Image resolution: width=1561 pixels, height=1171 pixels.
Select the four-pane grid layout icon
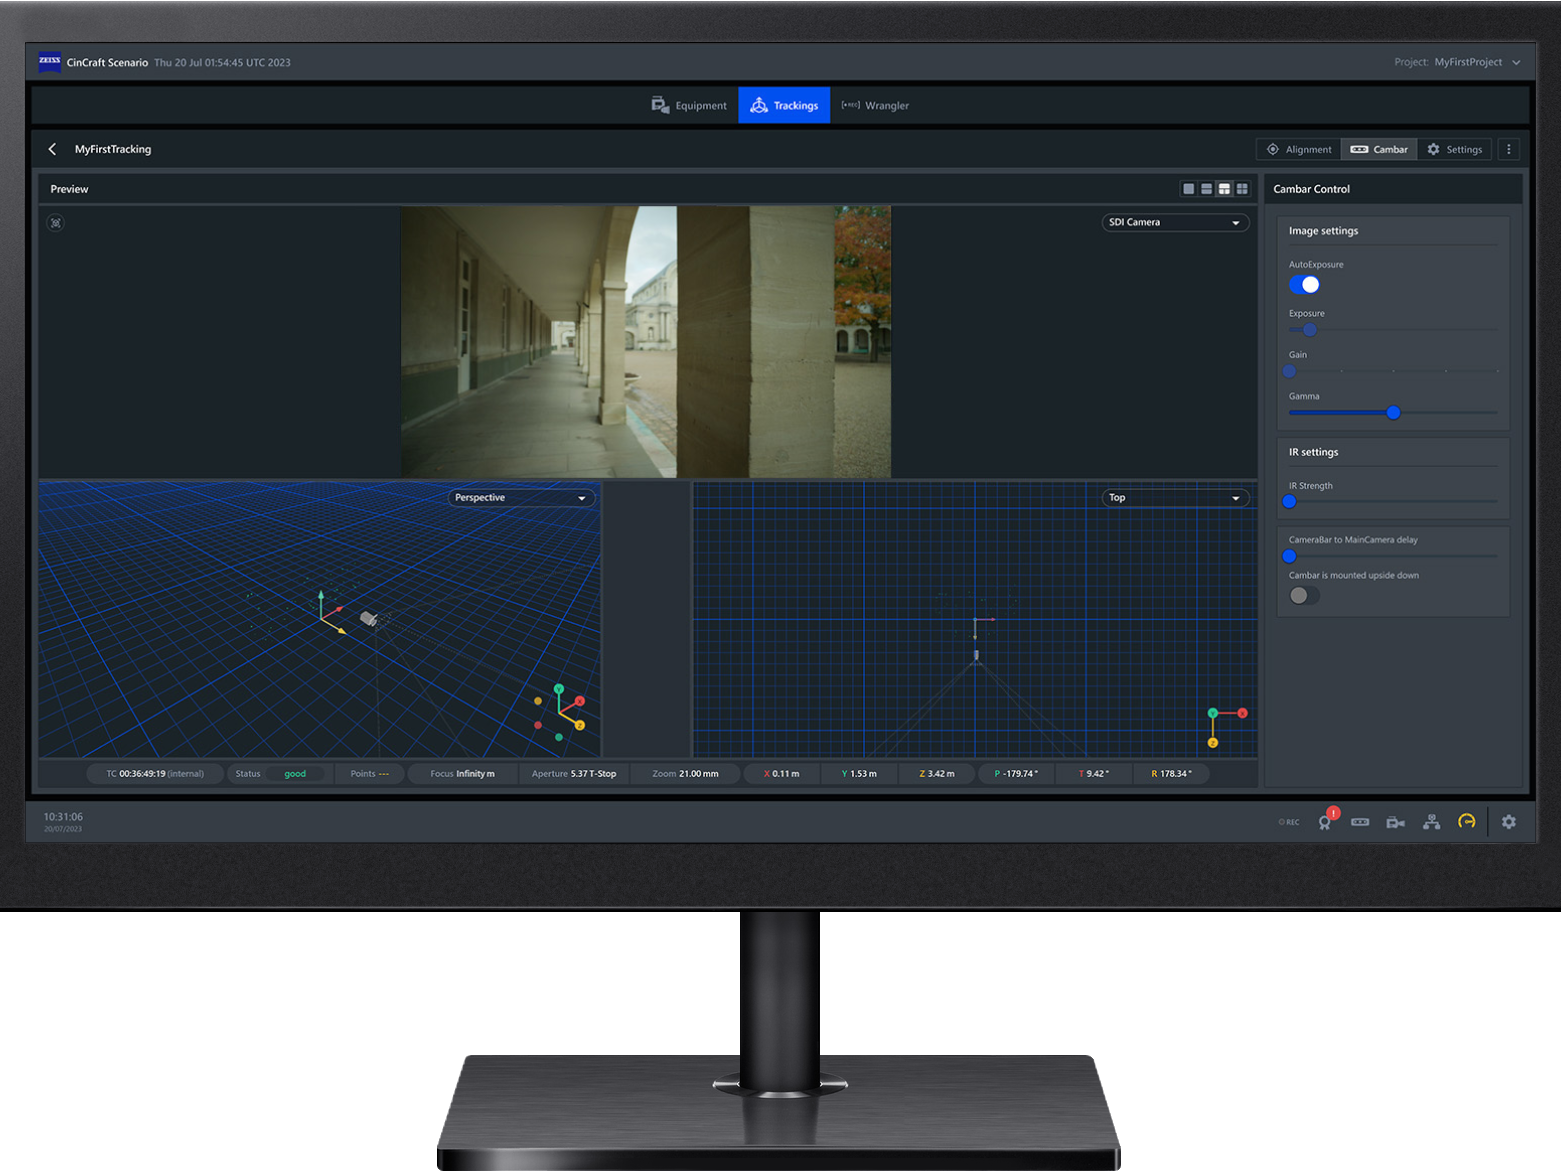click(x=1242, y=189)
